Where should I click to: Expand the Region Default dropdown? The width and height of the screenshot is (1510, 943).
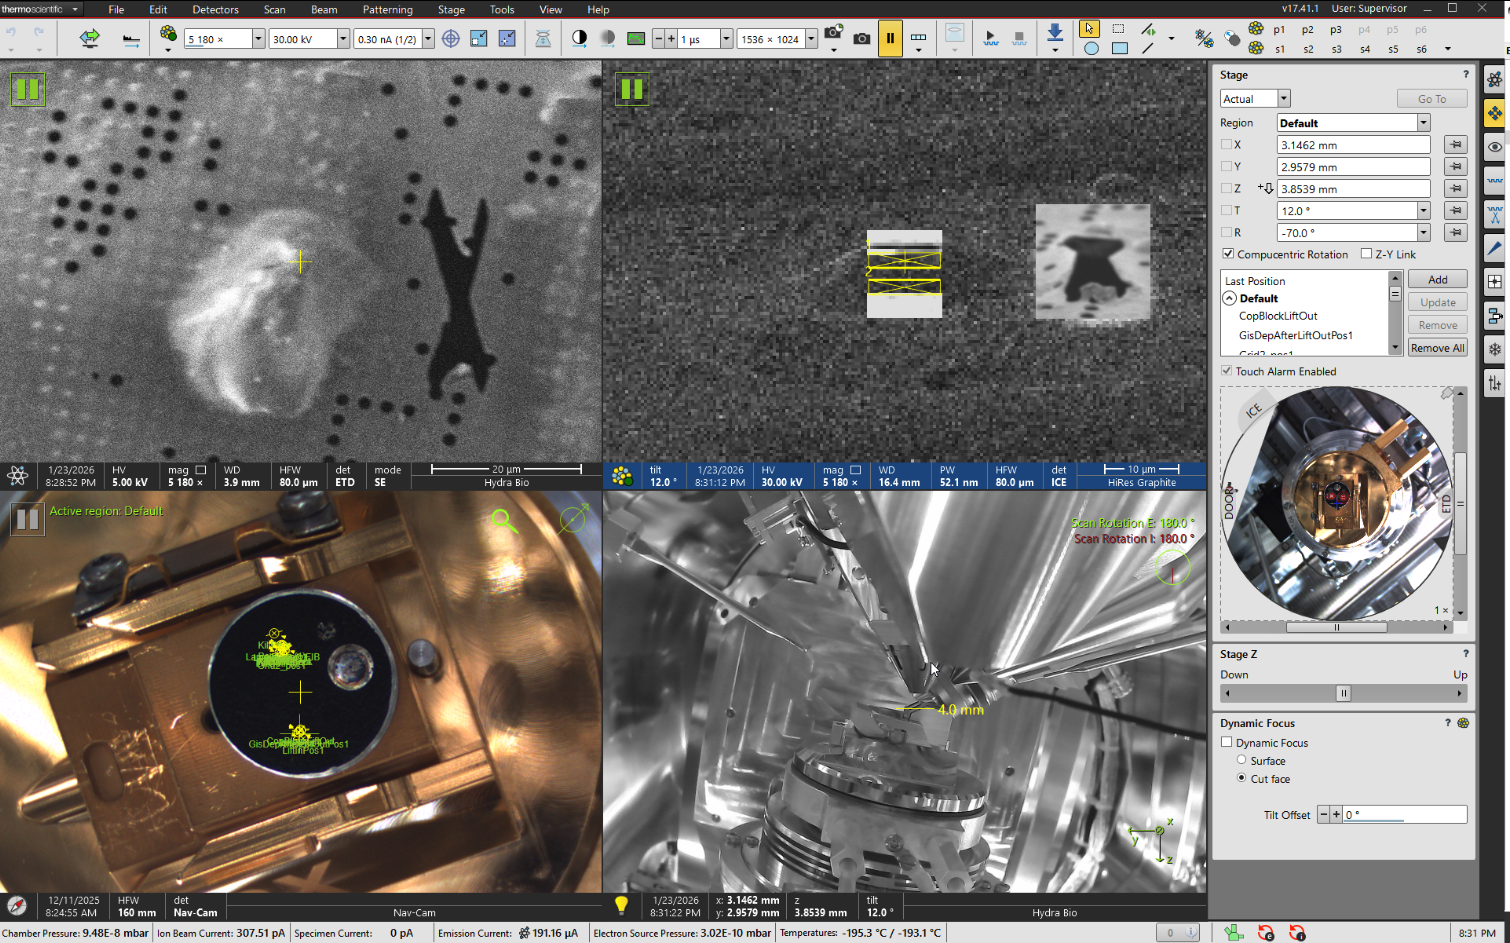[1423, 123]
